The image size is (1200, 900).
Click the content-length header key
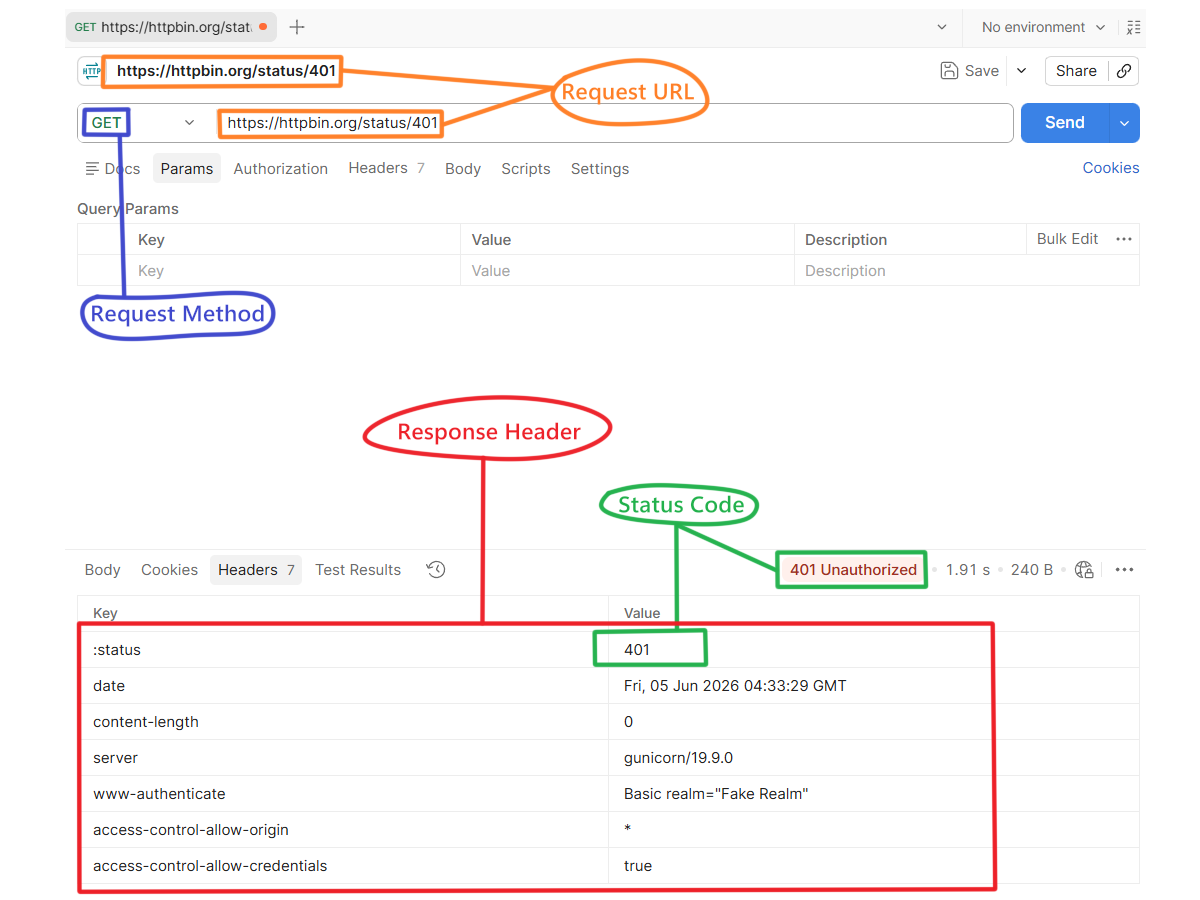click(146, 722)
